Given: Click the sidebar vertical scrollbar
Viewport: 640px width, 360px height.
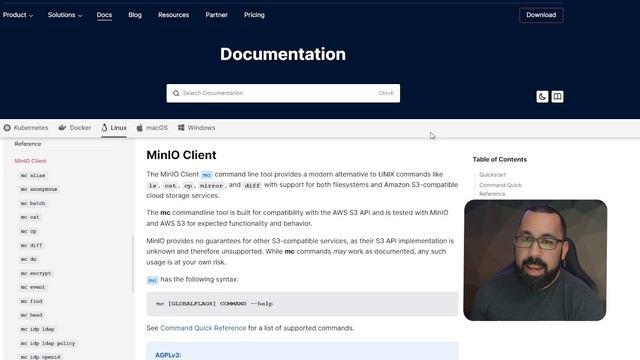Looking at the screenshot, I should coord(133,264).
